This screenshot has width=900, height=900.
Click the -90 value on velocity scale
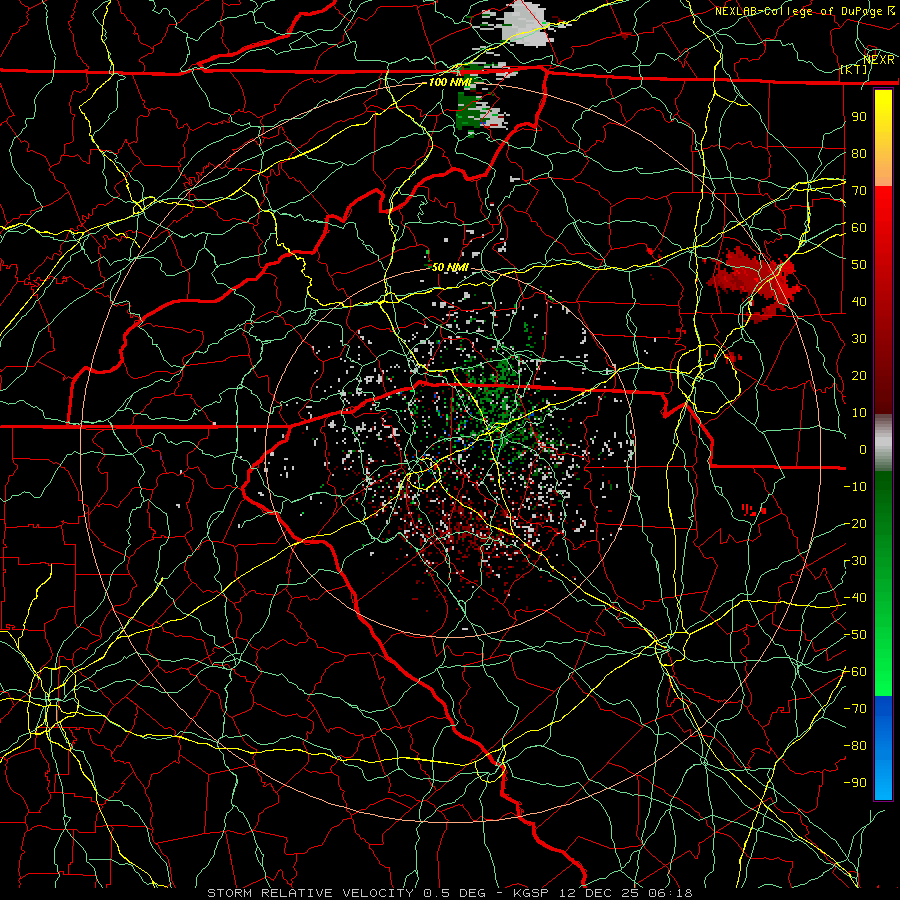pyautogui.click(x=855, y=783)
